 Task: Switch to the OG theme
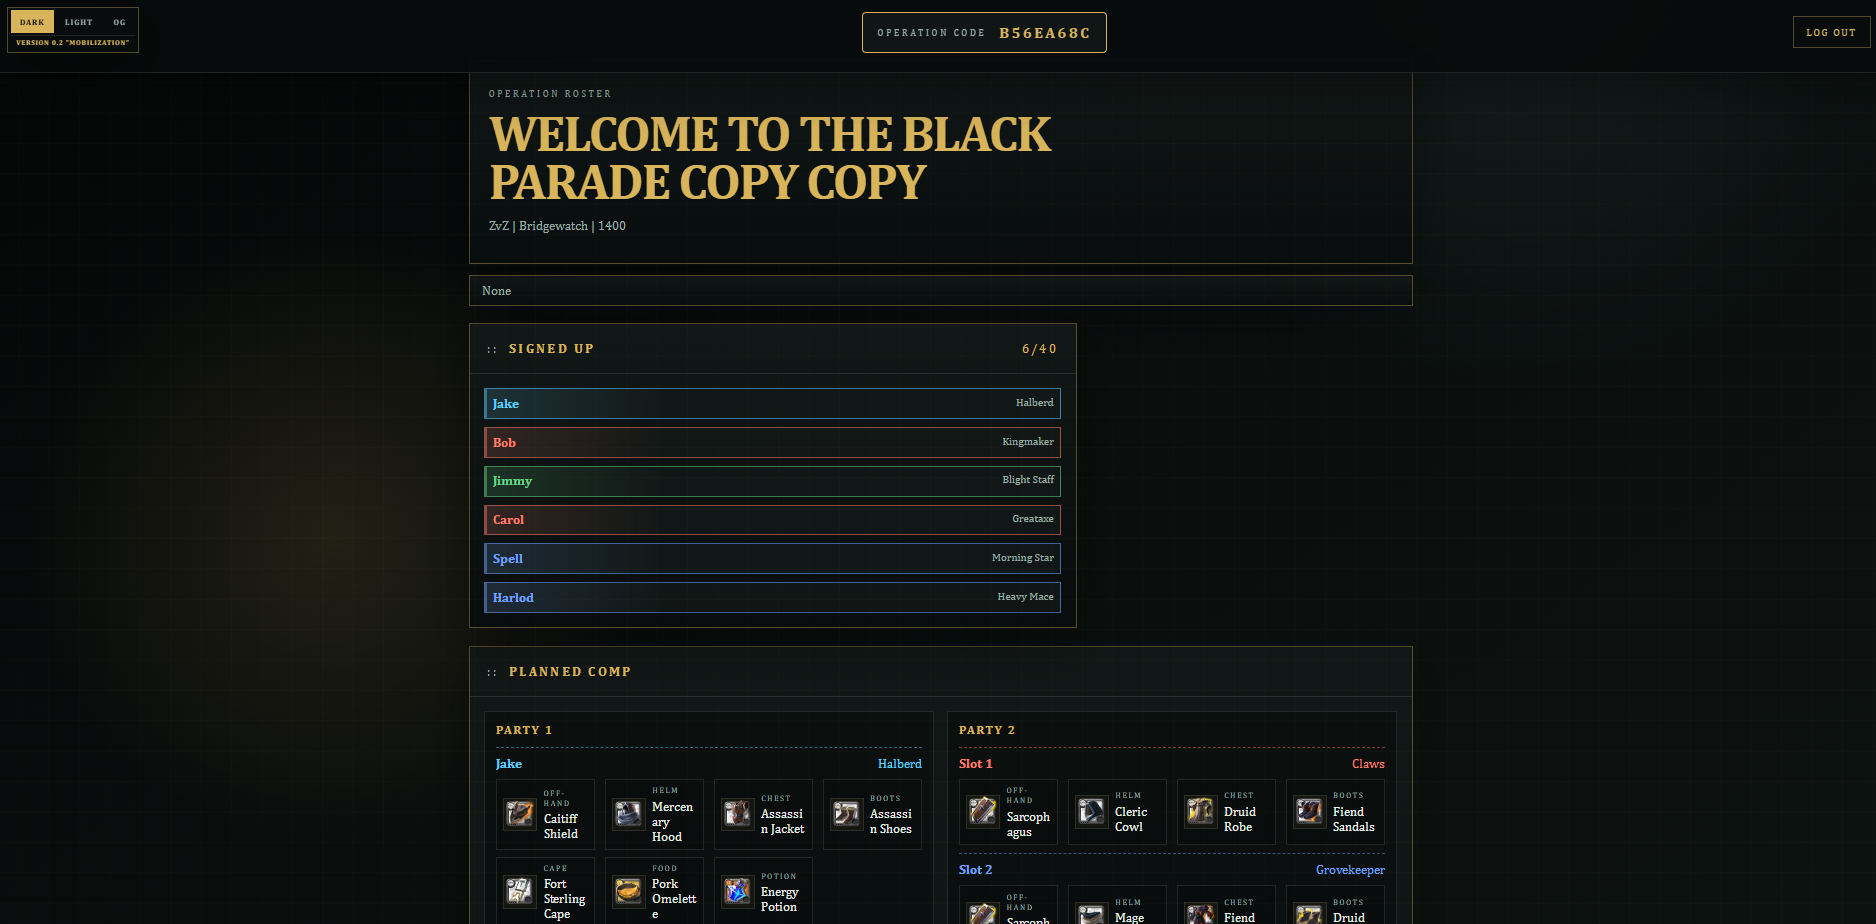pos(119,22)
